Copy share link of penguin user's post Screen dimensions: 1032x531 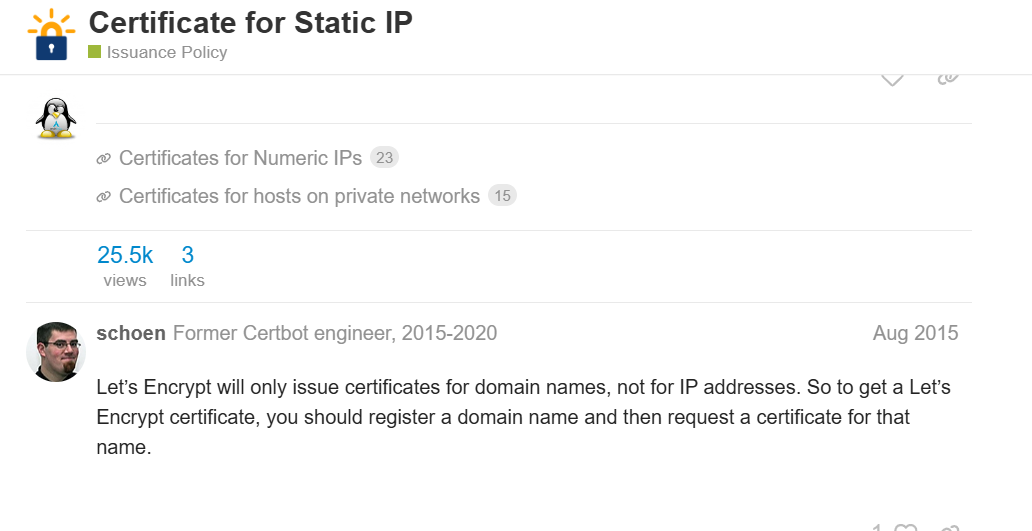pyautogui.click(x=948, y=78)
